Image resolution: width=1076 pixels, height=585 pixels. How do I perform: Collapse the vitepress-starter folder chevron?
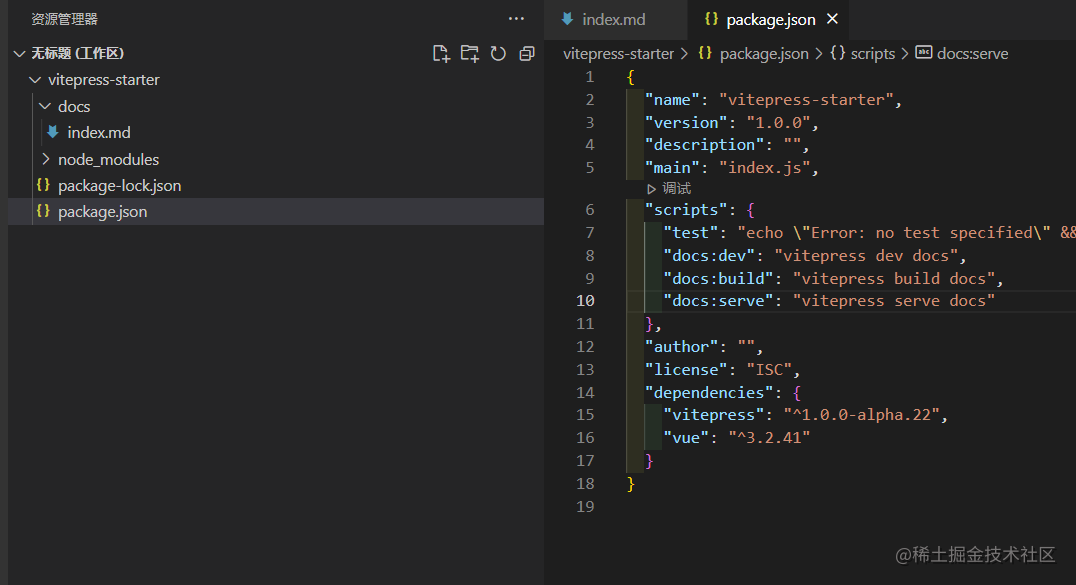[35, 80]
